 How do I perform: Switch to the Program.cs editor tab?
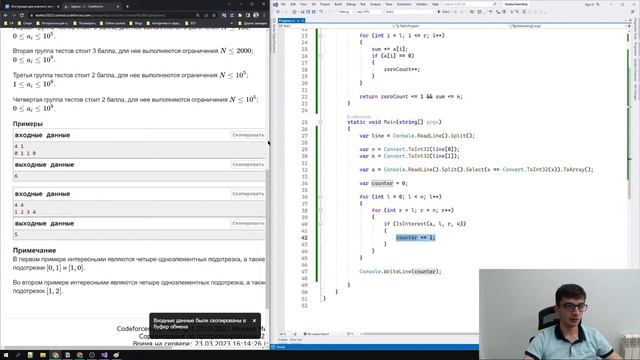pos(288,20)
